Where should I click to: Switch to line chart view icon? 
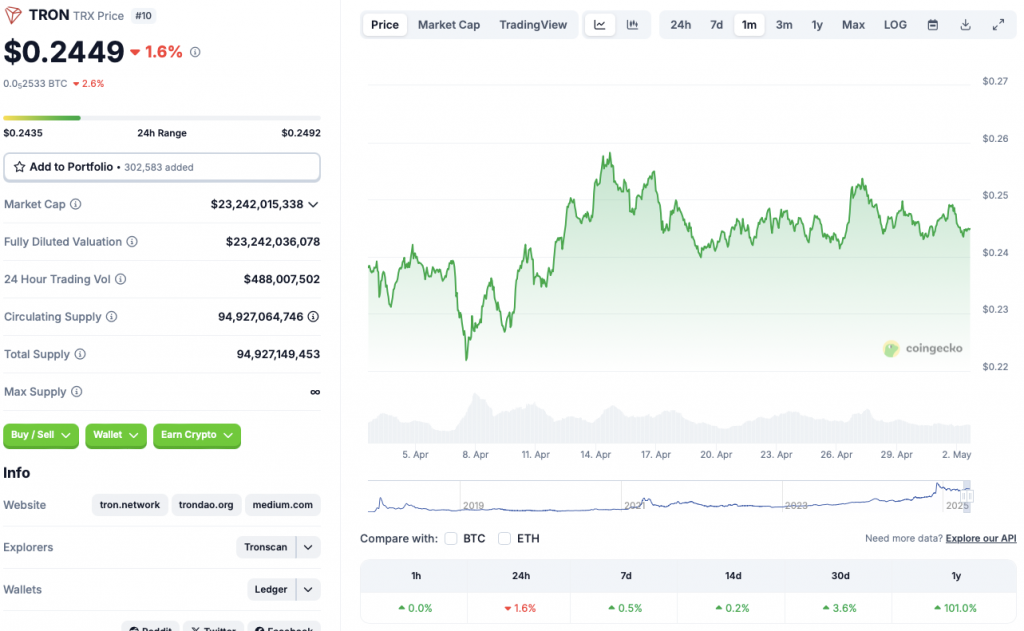coord(600,25)
